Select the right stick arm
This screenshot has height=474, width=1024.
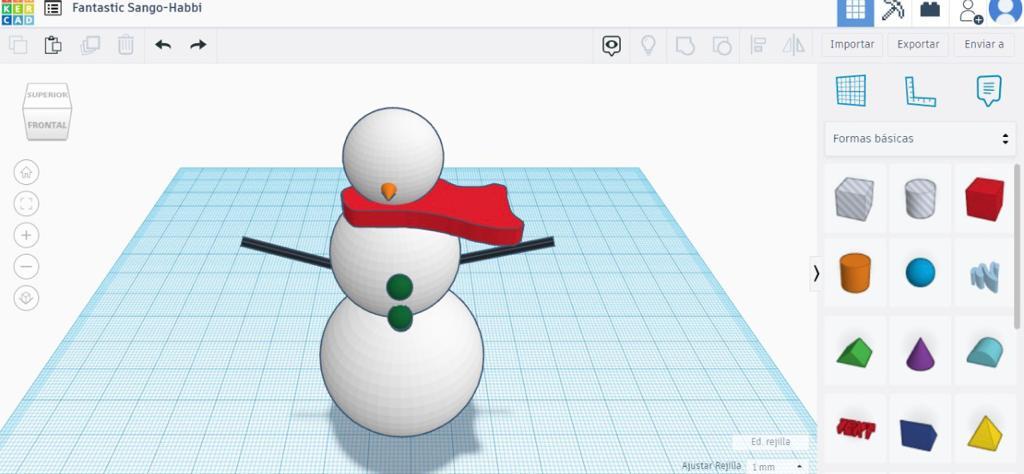(x=507, y=251)
